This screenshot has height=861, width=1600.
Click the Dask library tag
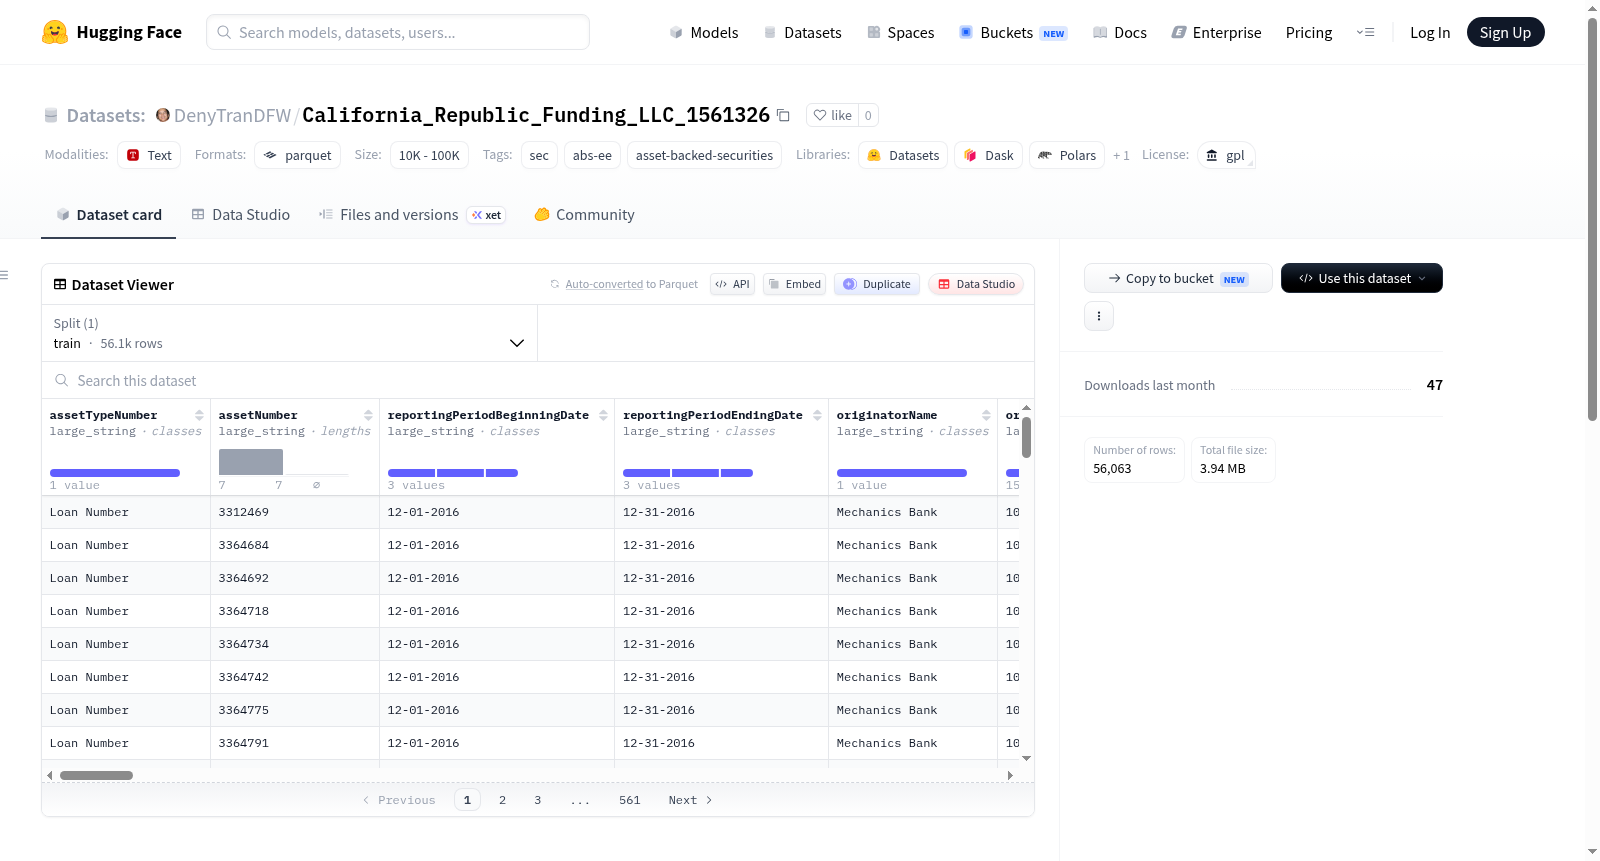988,155
